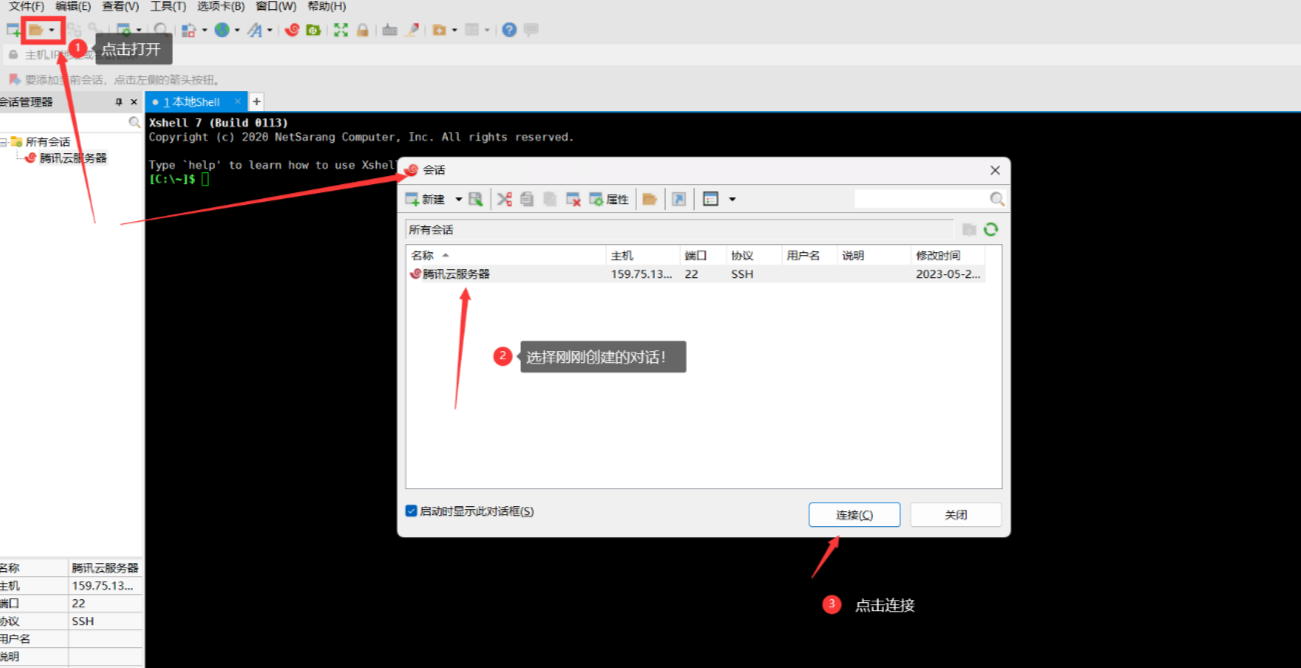1301x668 pixels.
Task: Click the delete session icon with red X
Action: [x=573, y=199]
